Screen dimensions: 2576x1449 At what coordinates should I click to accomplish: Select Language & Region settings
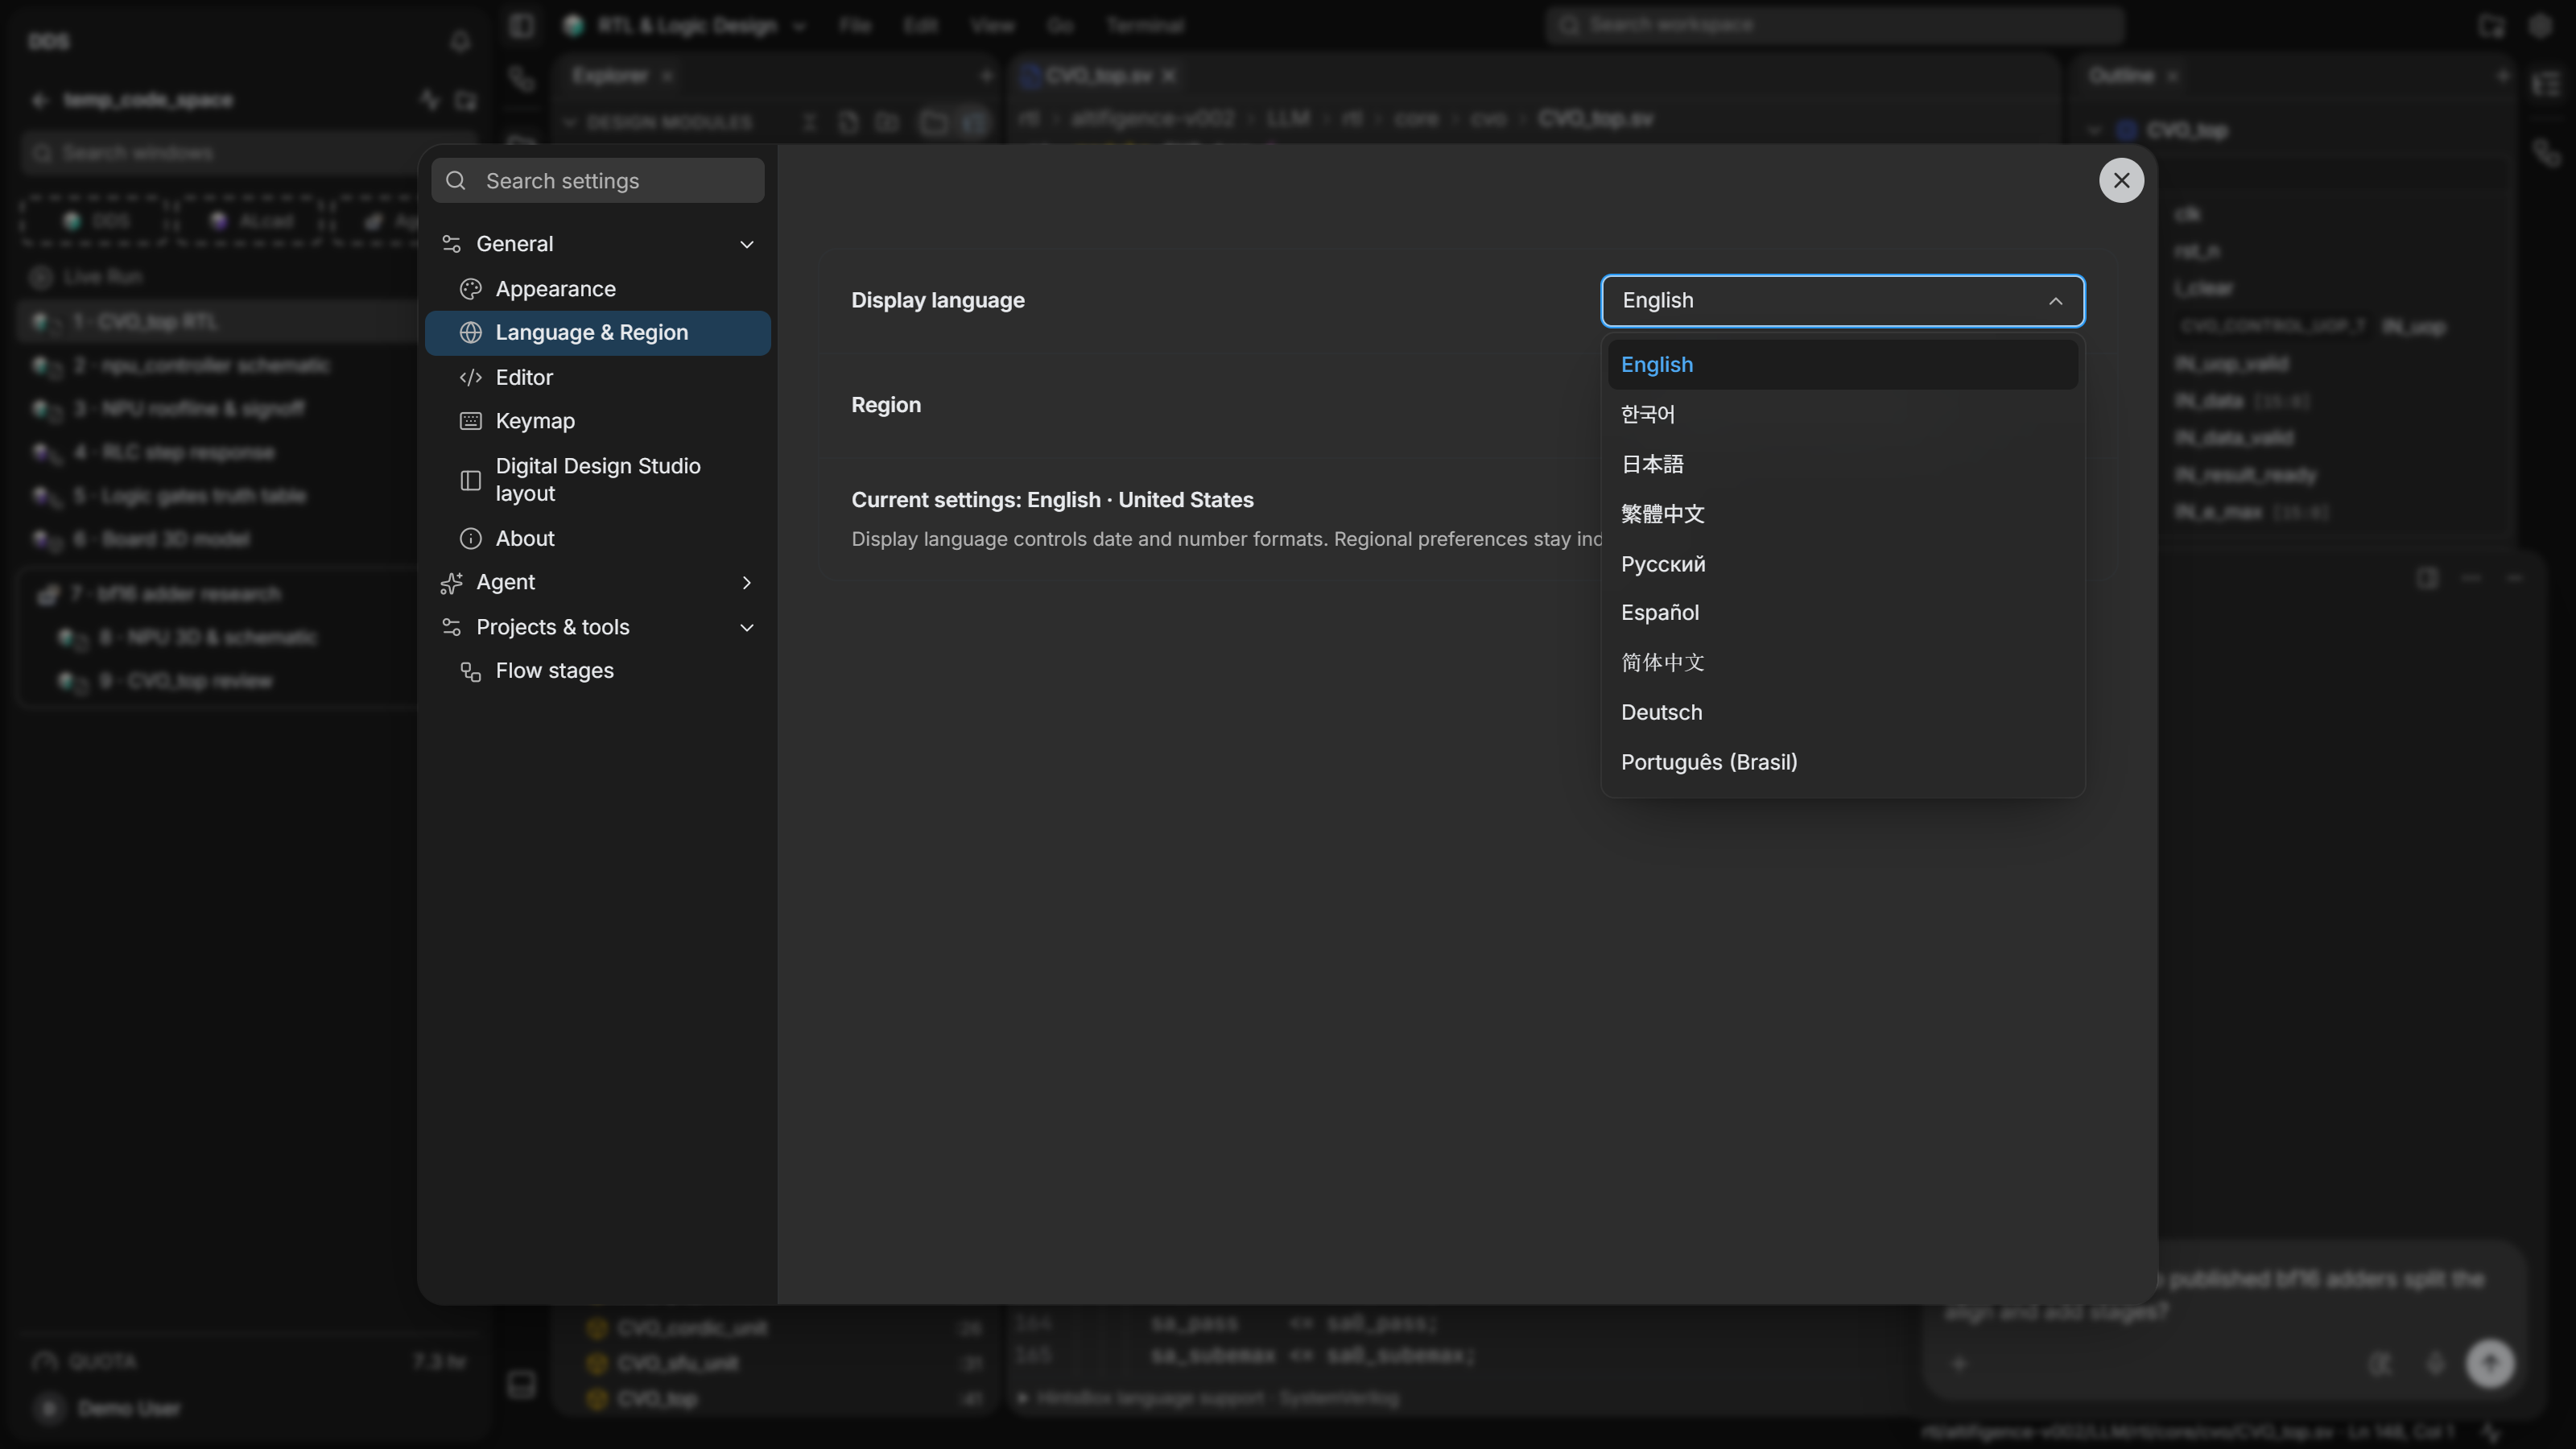[x=598, y=333]
